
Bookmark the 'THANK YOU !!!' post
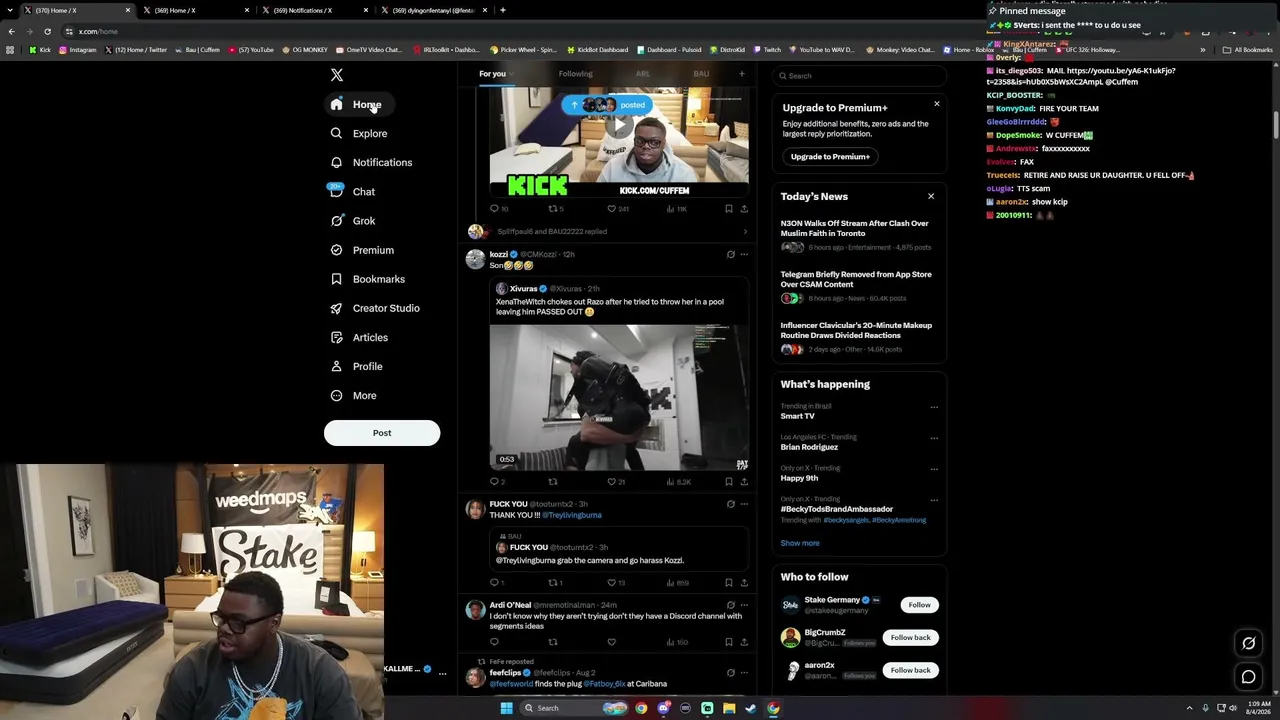pos(729,583)
